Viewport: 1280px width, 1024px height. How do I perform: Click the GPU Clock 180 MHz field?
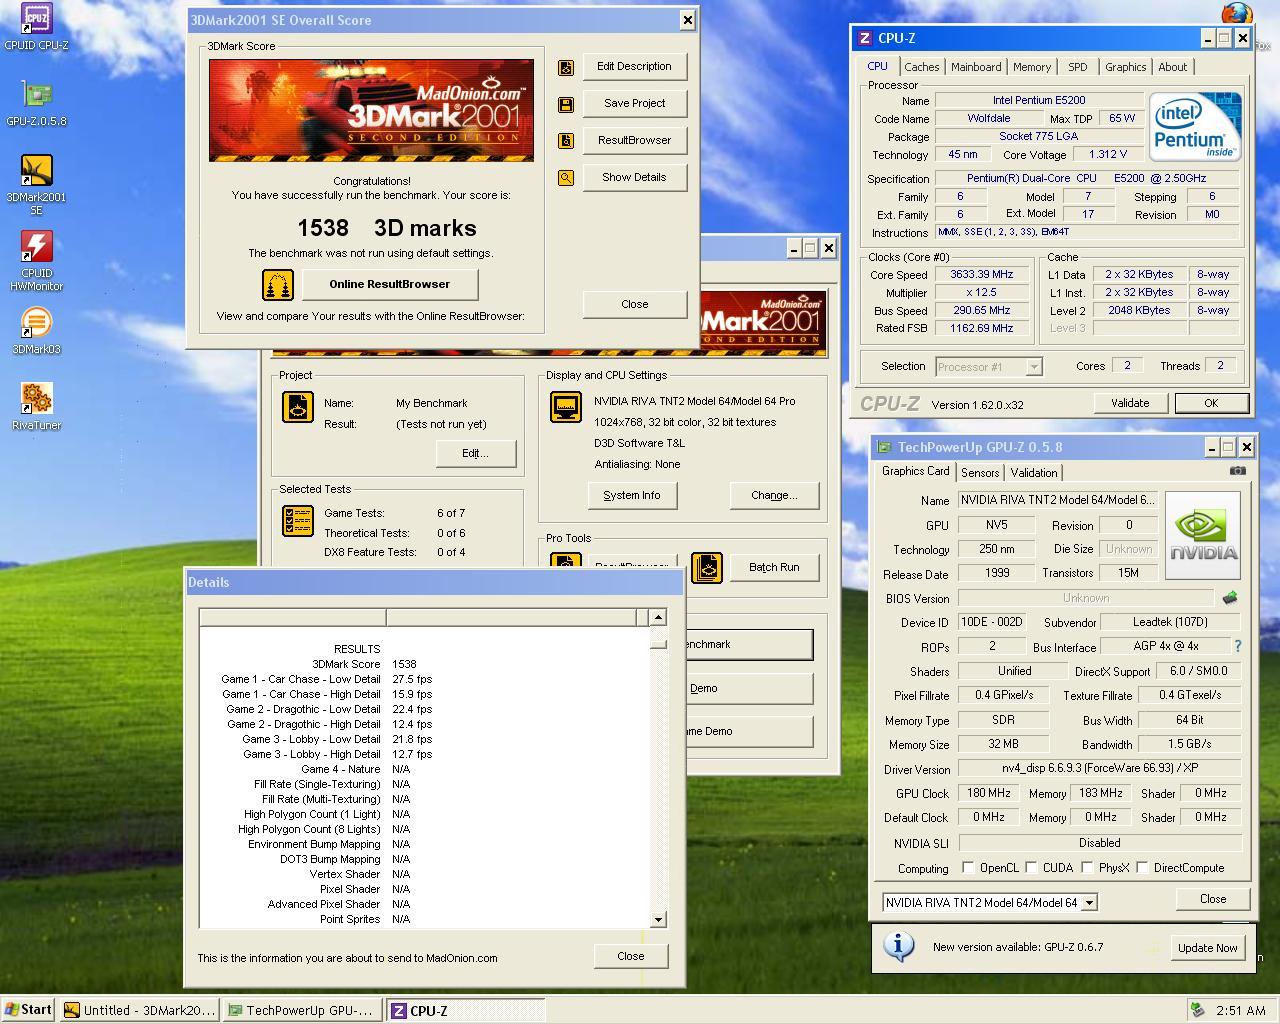pyautogui.click(x=988, y=793)
